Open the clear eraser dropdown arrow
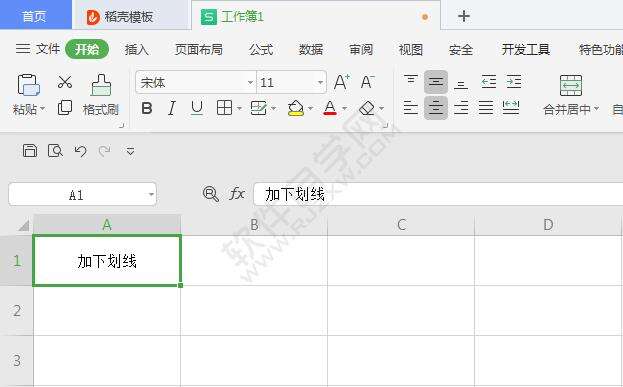This screenshot has height=387, width=623. tap(381, 108)
